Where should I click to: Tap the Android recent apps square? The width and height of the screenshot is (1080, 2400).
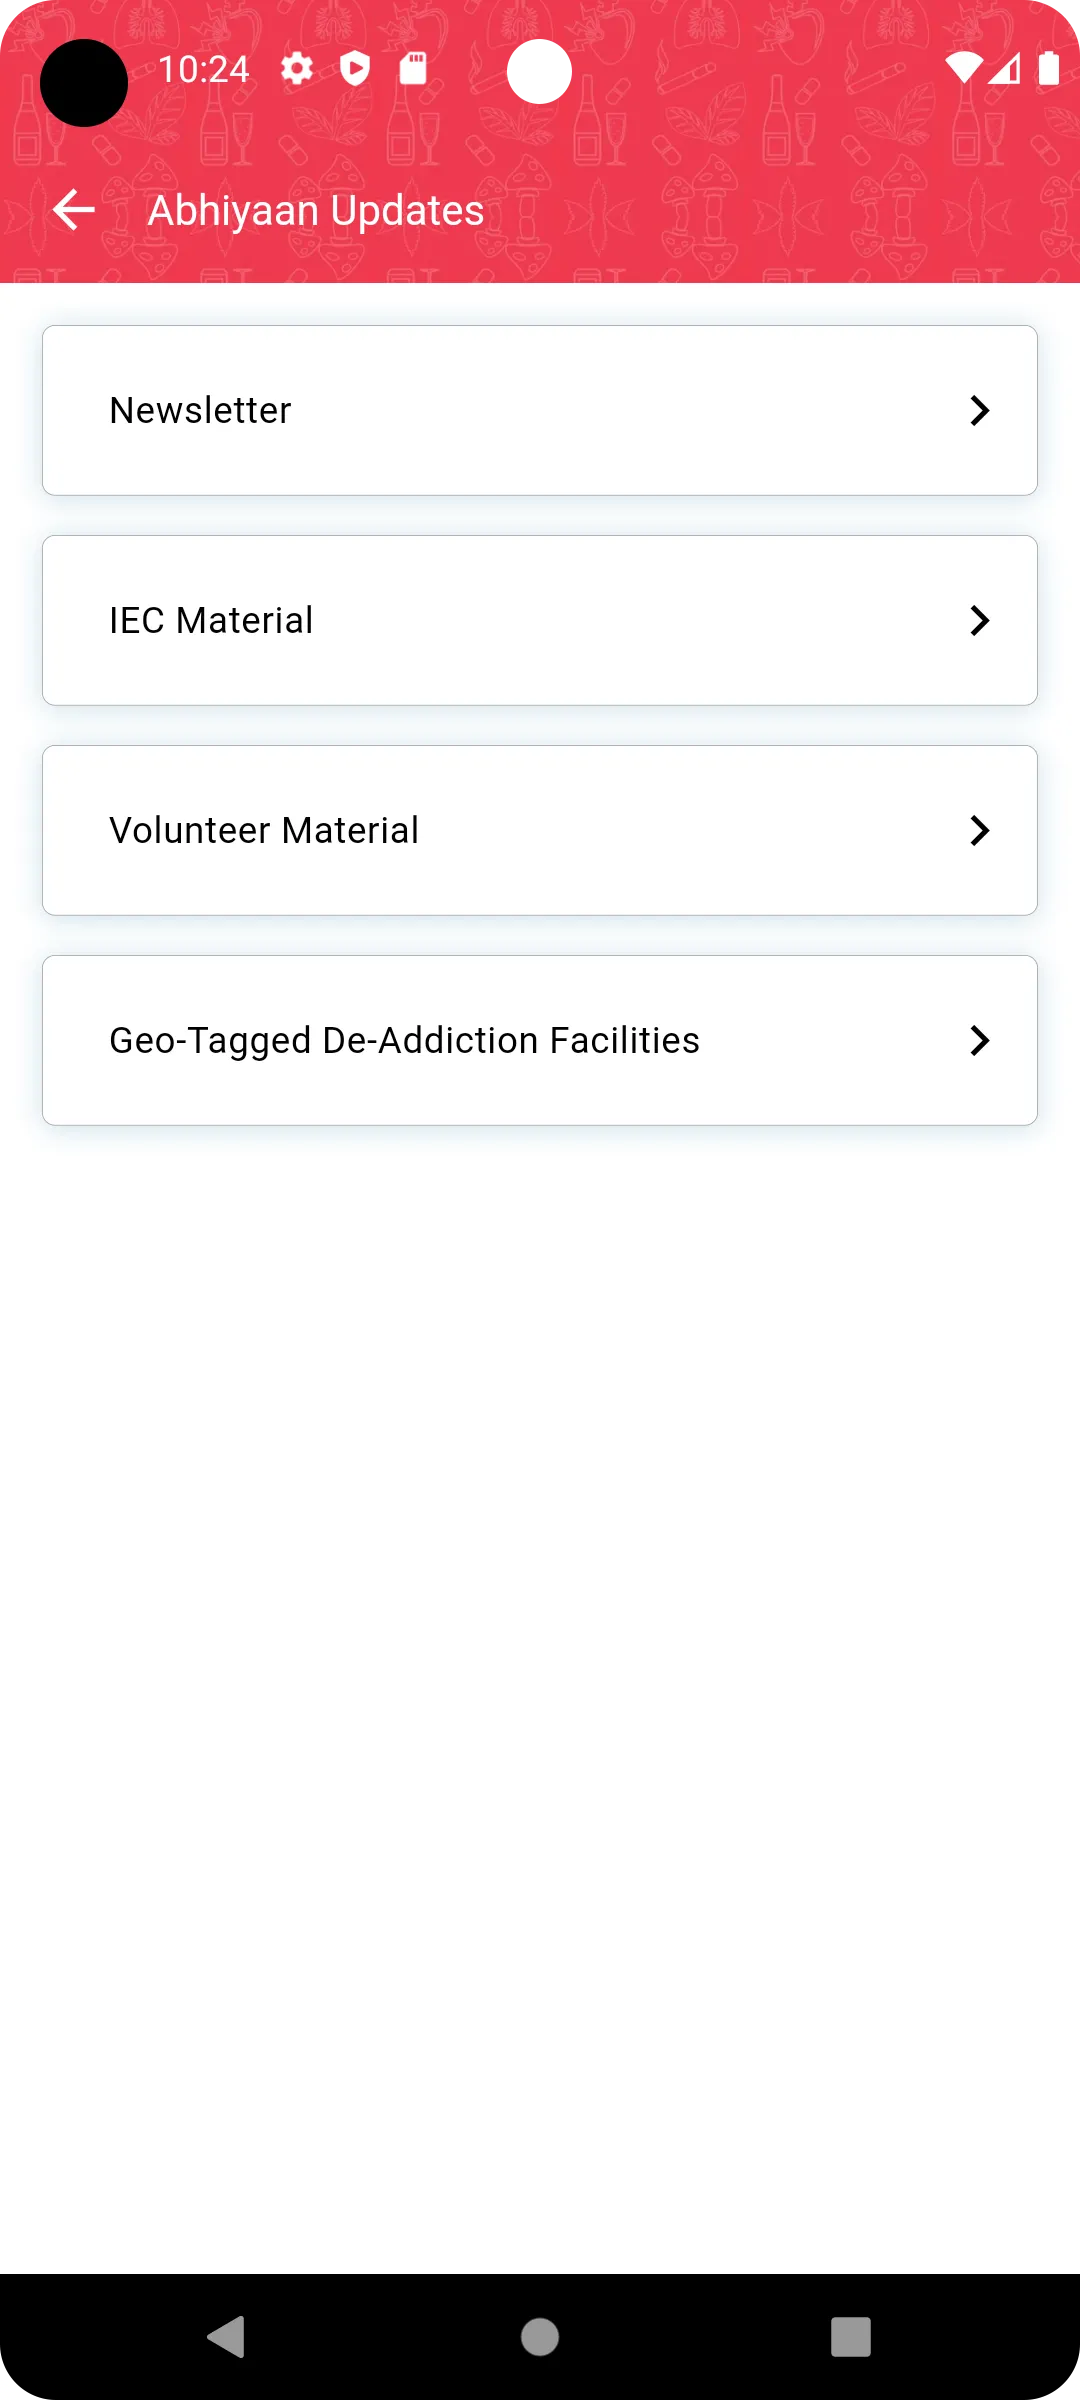click(x=851, y=2337)
